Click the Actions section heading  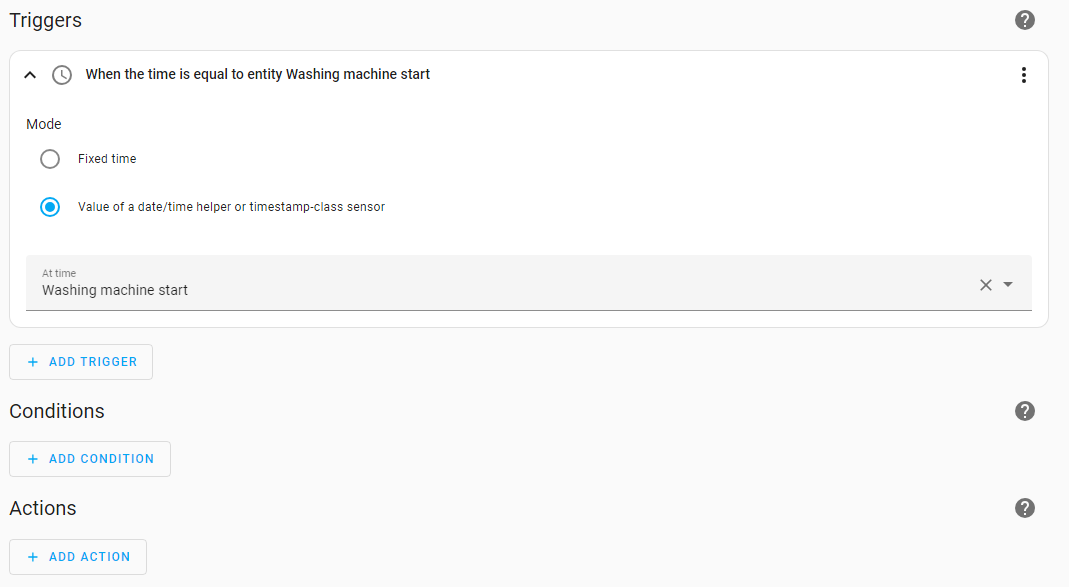click(x=43, y=508)
